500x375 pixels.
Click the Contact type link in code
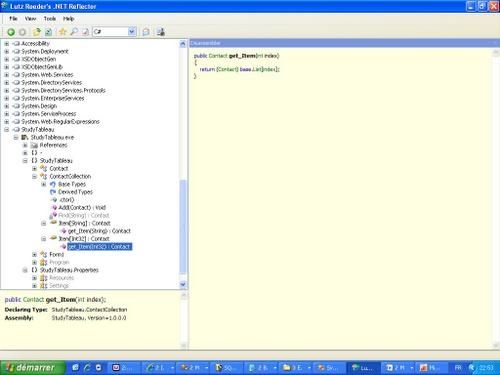tap(218, 56)
